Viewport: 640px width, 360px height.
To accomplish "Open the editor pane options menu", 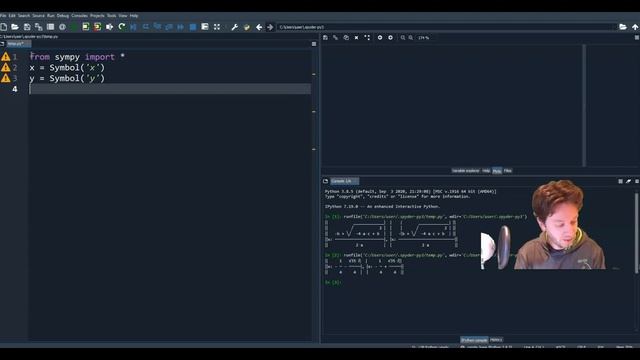I will click(314, 44).
